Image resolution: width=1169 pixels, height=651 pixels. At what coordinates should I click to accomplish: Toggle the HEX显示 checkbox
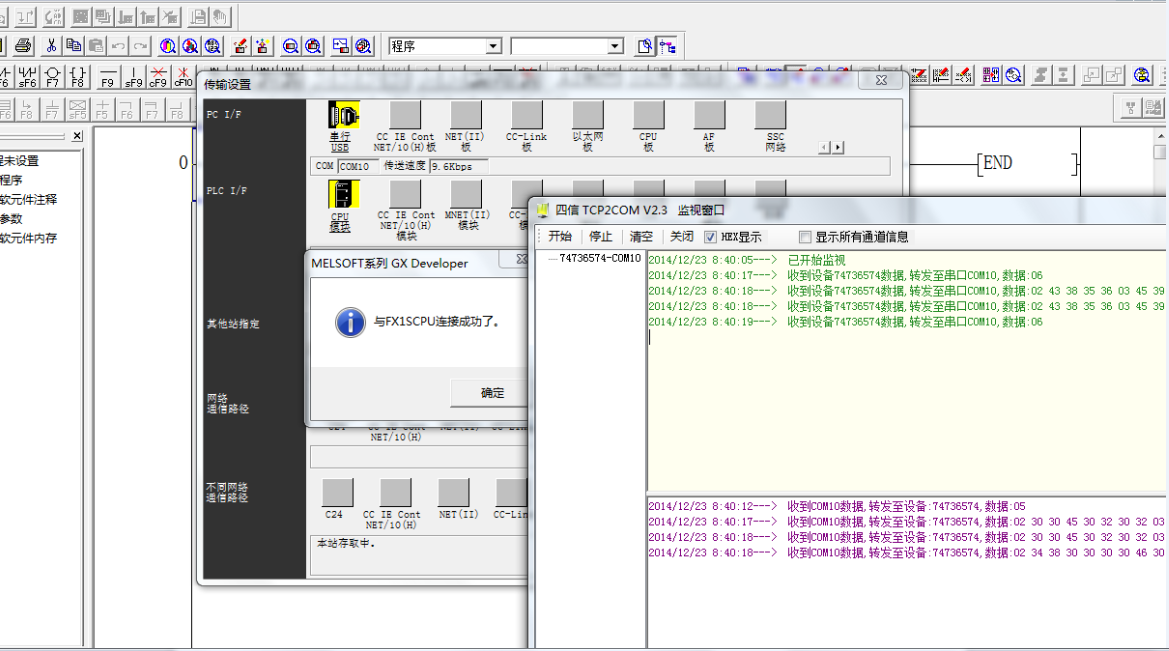point(710,237)
